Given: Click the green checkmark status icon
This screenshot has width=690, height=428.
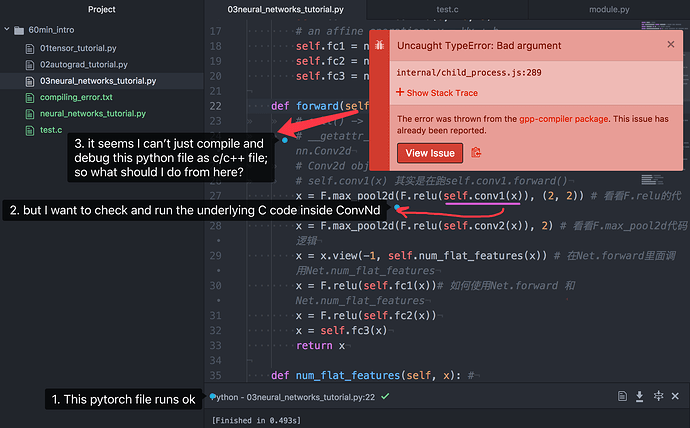Looking at the screenshot, I should (385, 397).
